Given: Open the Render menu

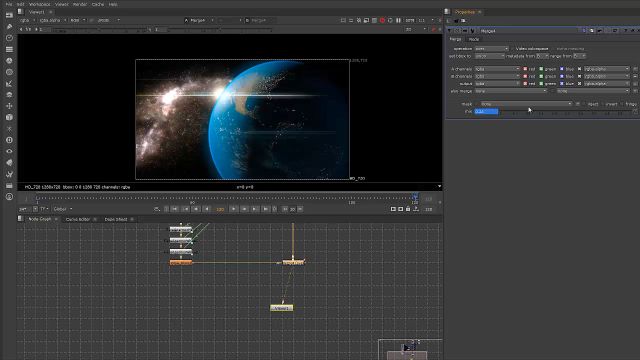Looking at the screenshot, I should [80, 4].
